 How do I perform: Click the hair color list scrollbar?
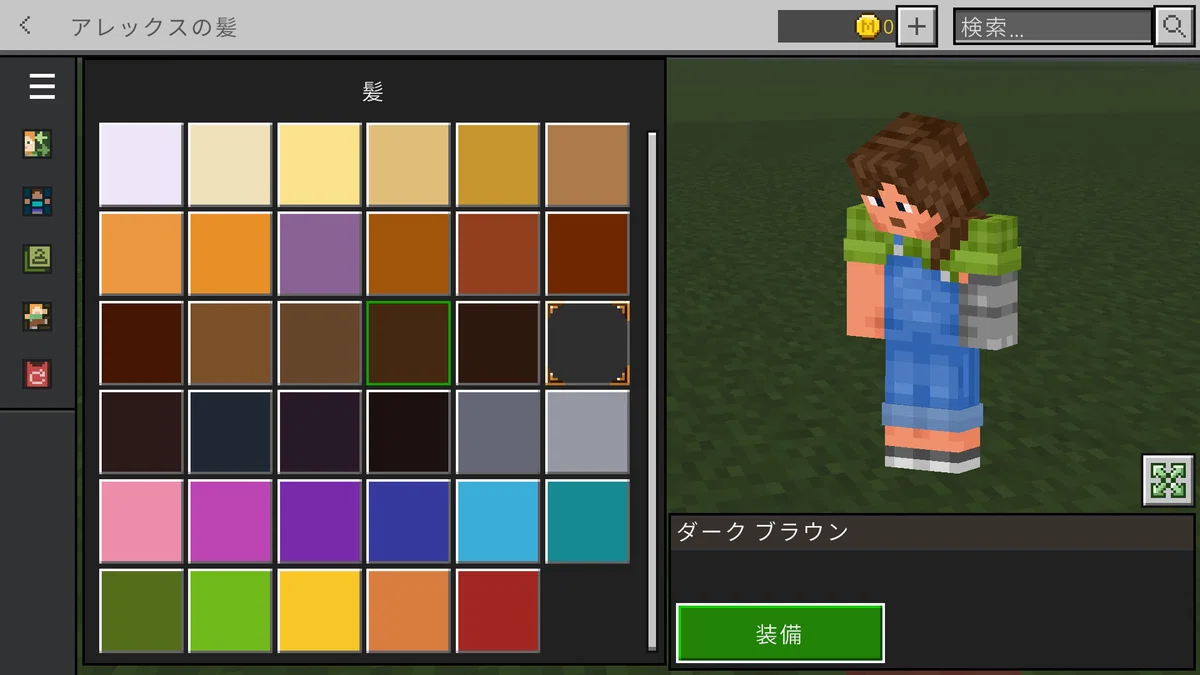[x=652, y=390]
